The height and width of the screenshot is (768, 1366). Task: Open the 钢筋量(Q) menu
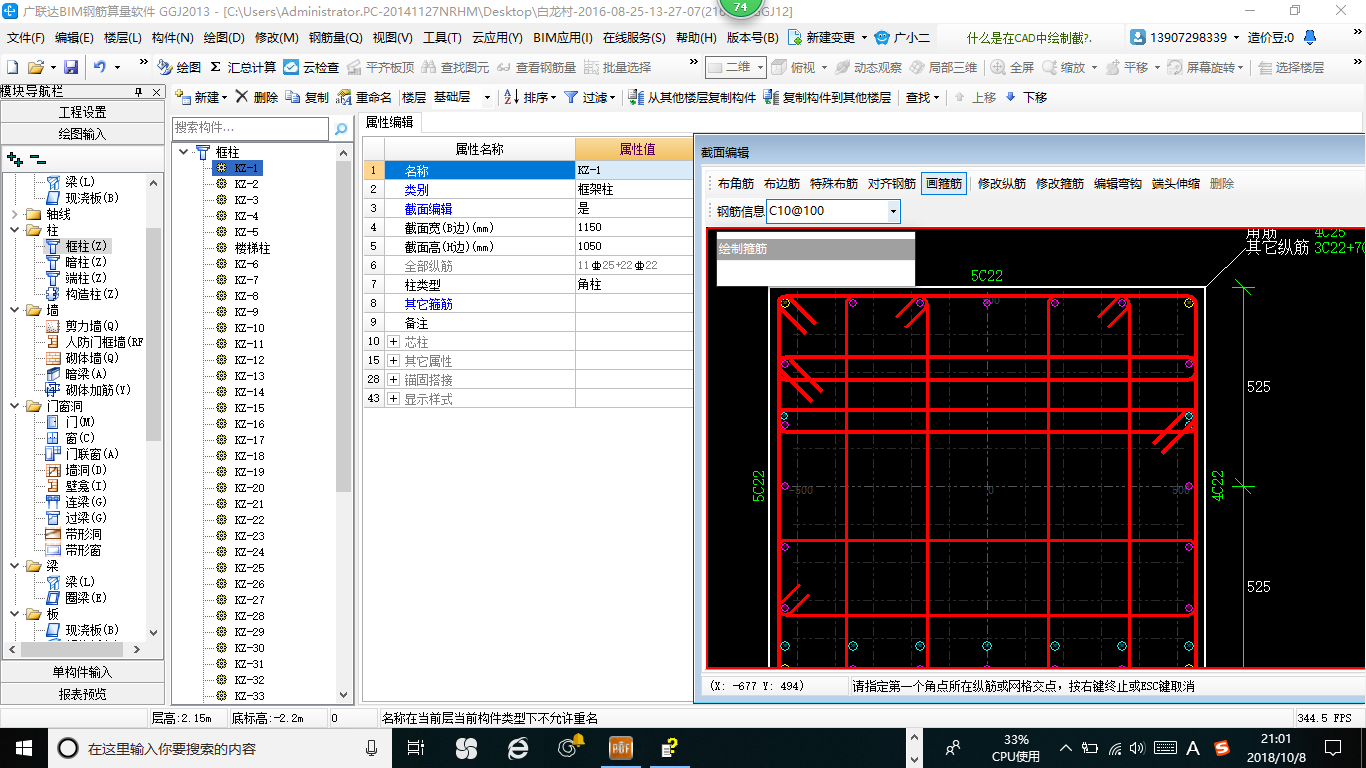(x=335, y=38)
